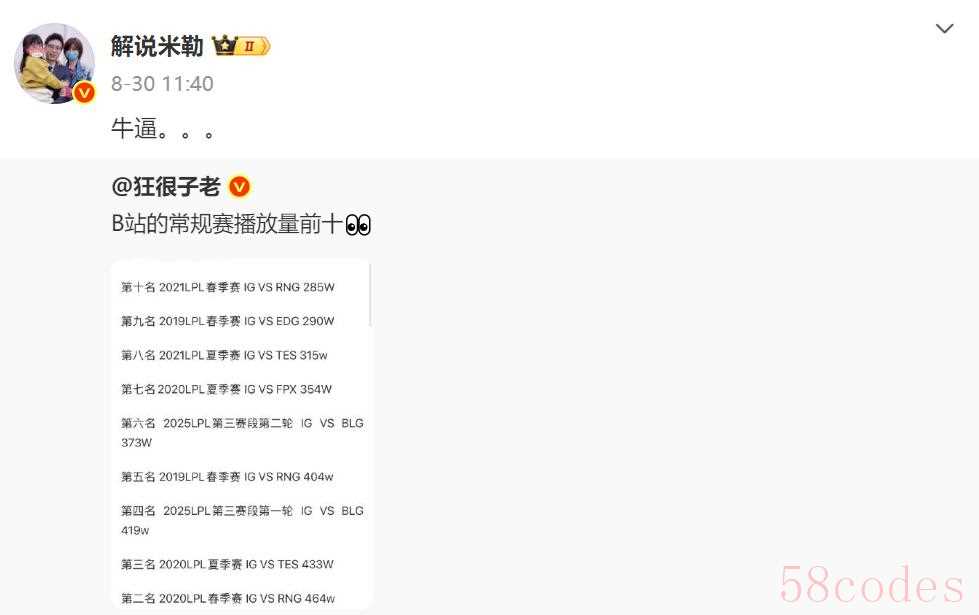979x615 pixels.
Task: Click the 第五名 IG VS RNG 404w row
Action: click(227, 477)
